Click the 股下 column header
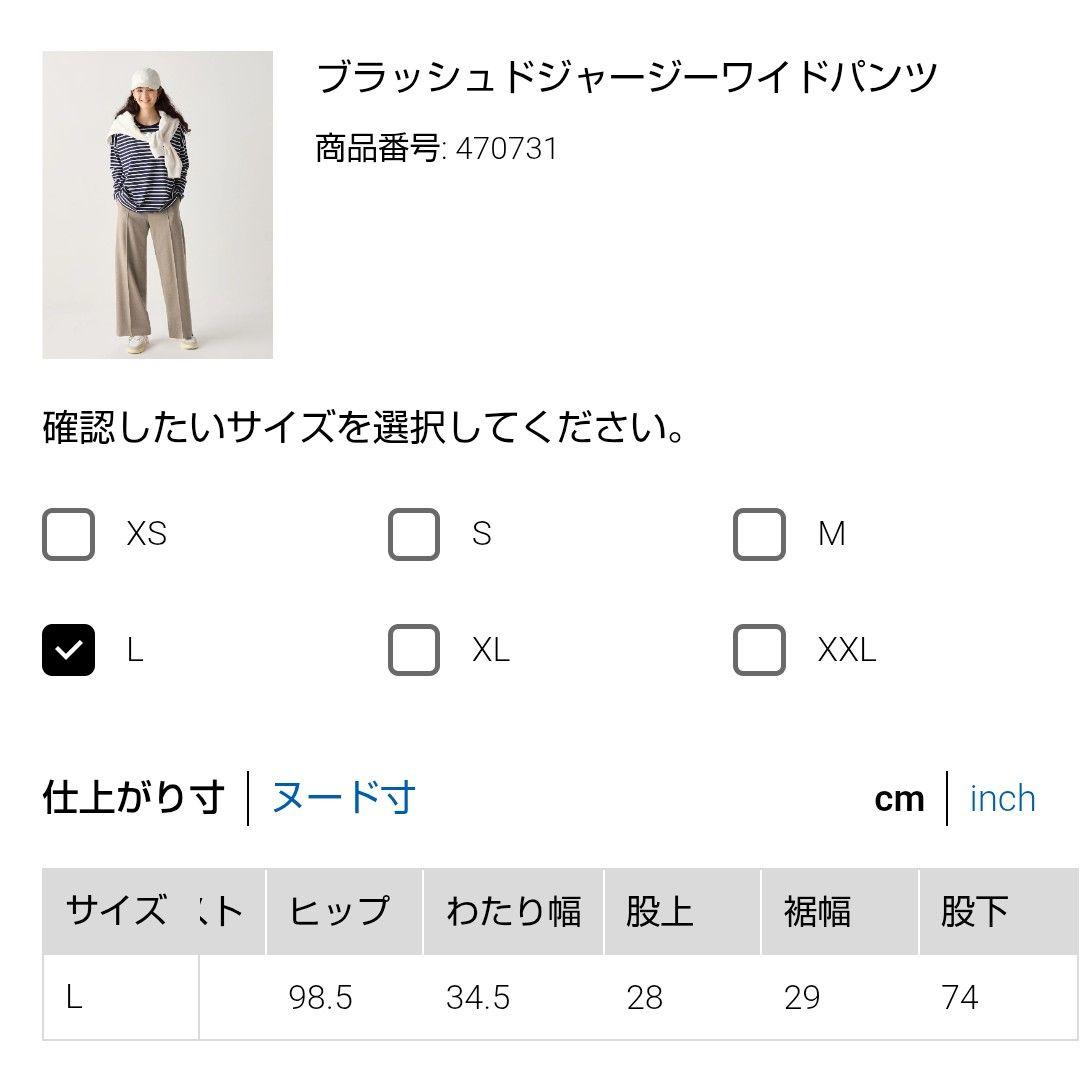 (974, 911)
